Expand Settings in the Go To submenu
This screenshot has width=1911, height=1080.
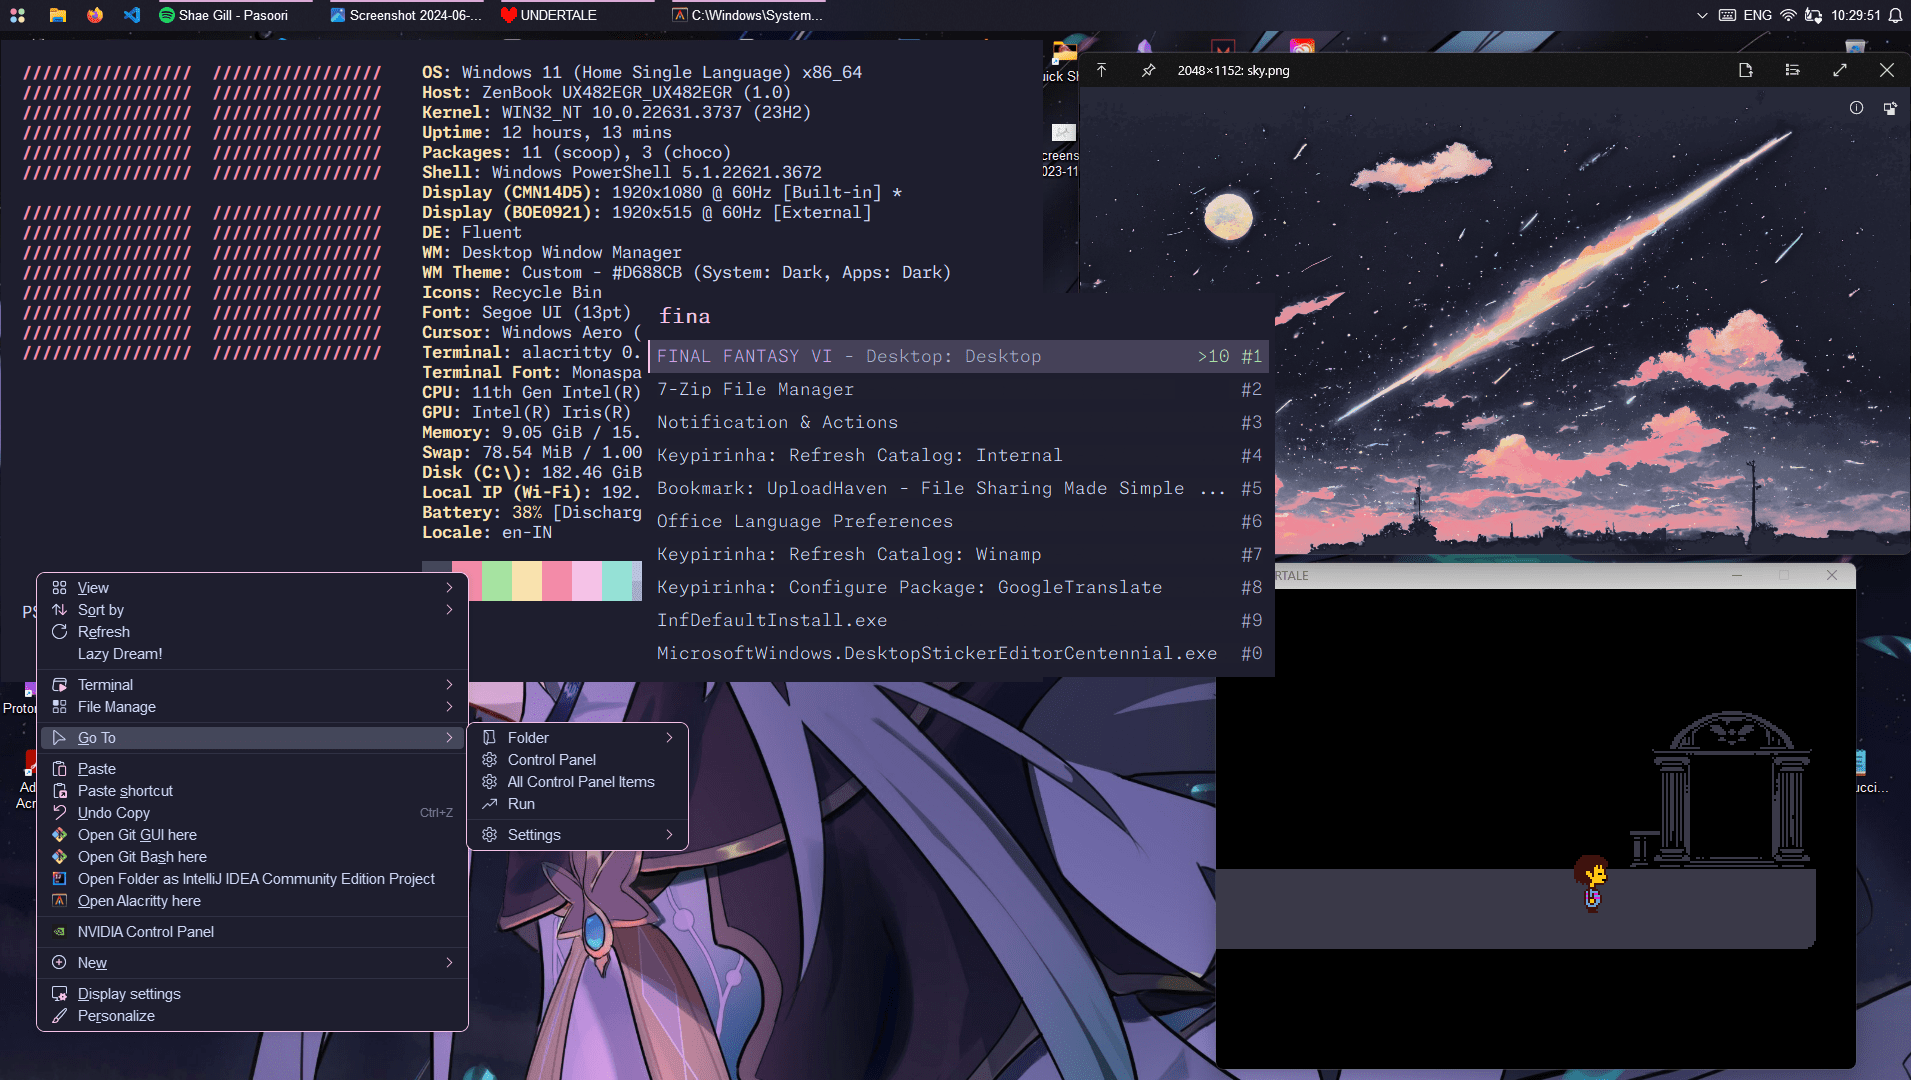coord(577,835)
